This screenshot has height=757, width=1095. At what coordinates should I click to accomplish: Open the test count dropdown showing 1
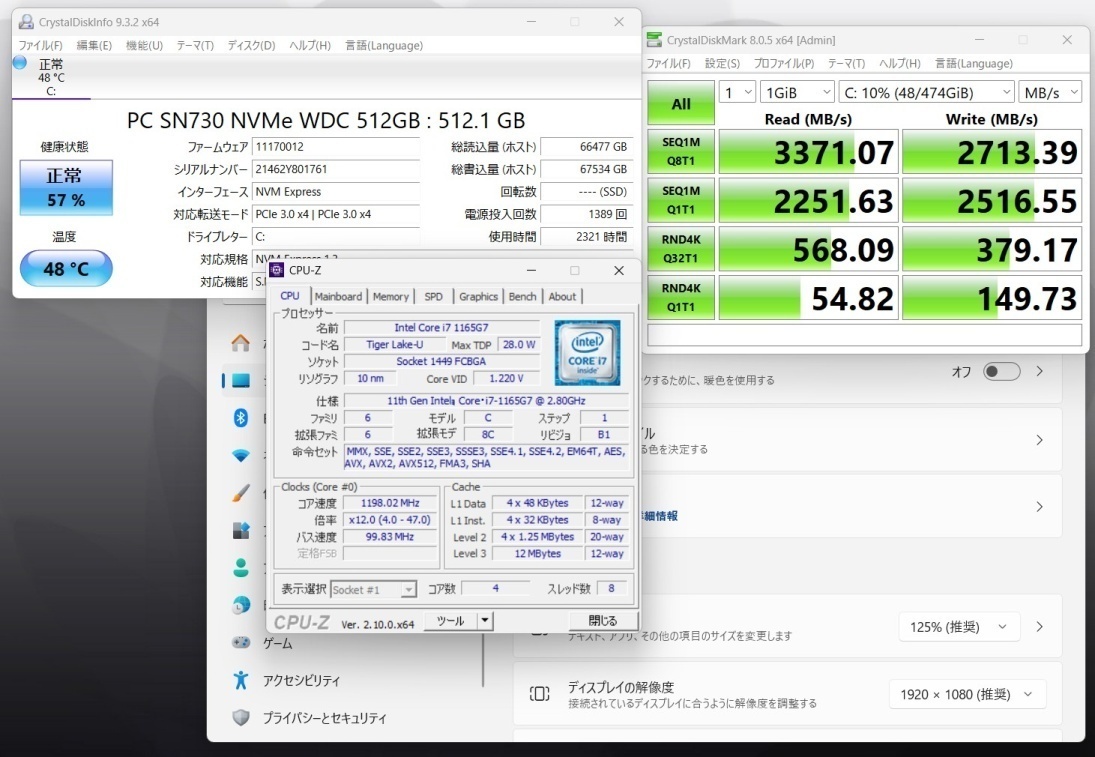click(737, 92)
